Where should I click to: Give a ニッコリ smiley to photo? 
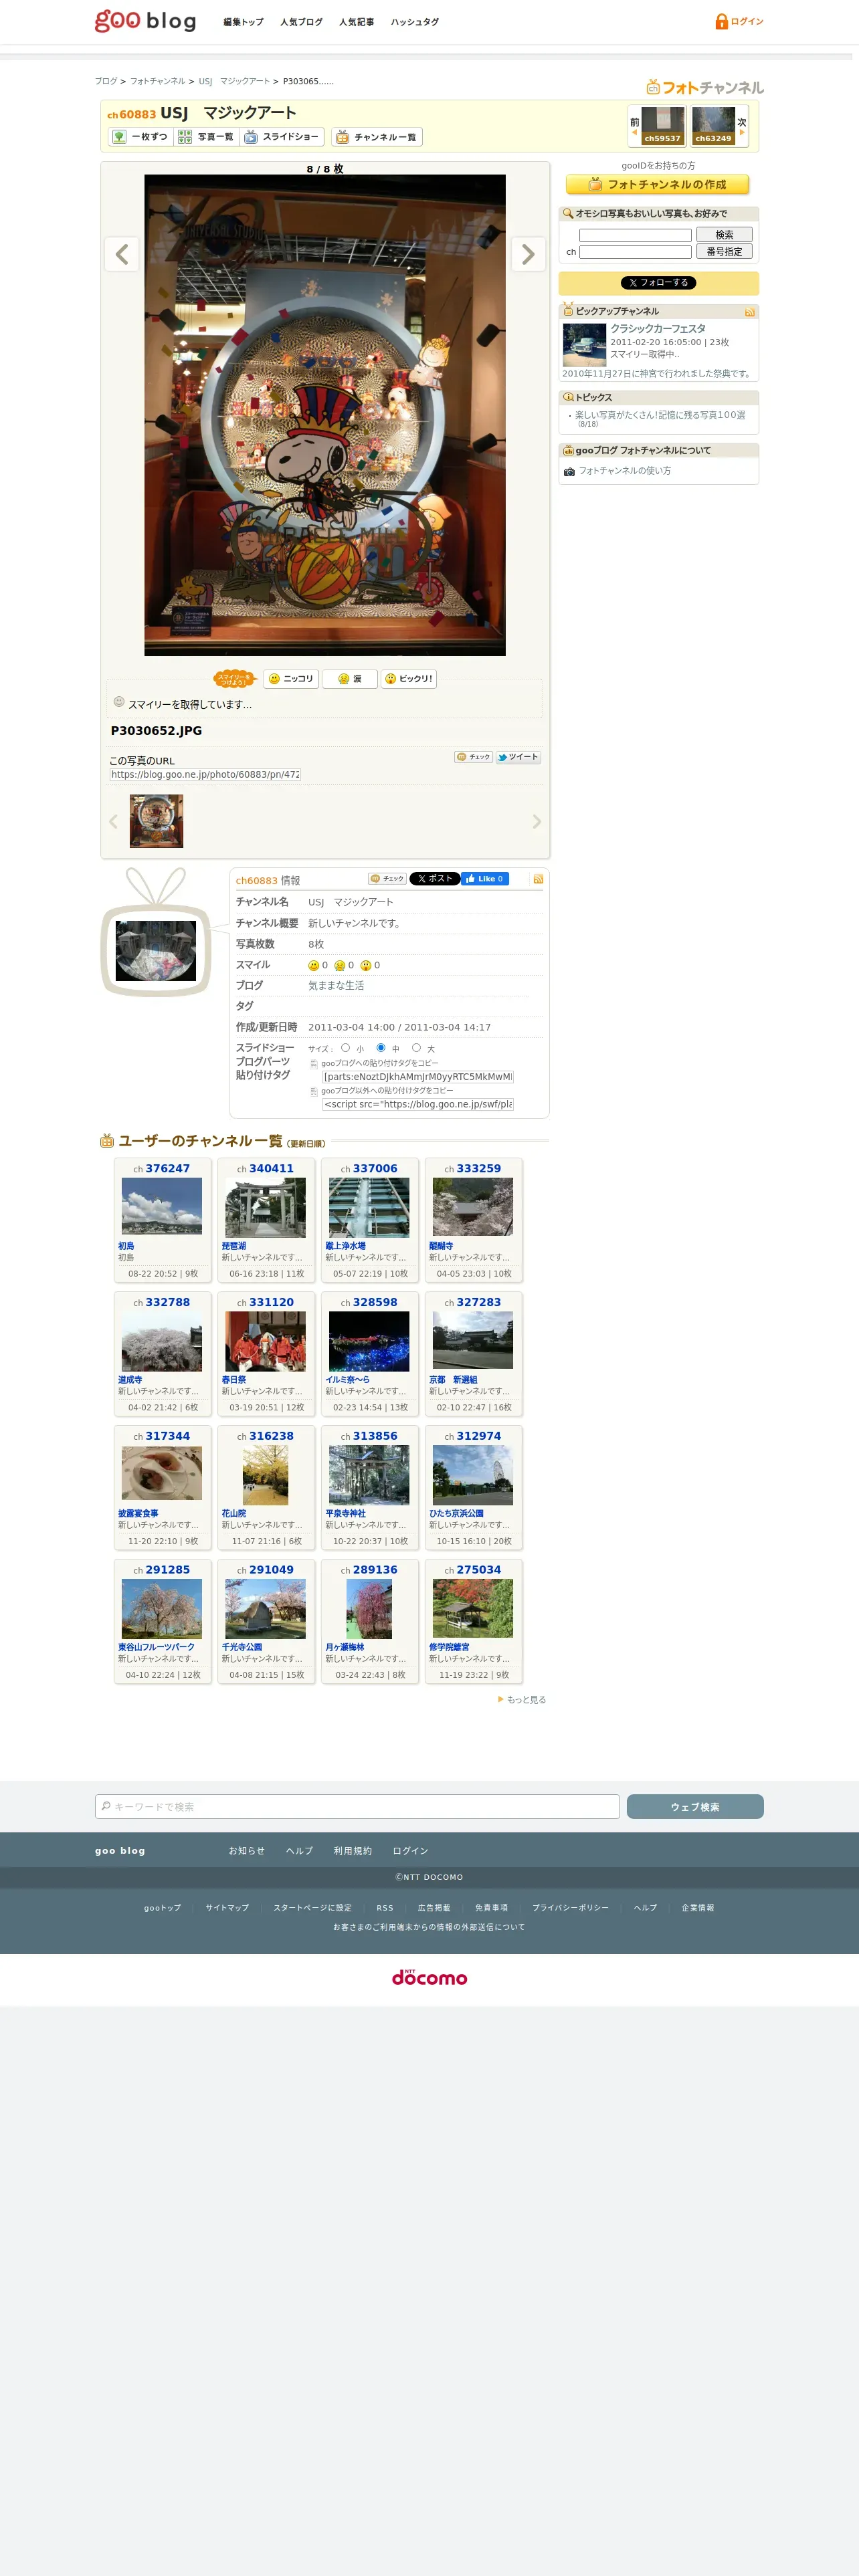click(x=291, y=679)
